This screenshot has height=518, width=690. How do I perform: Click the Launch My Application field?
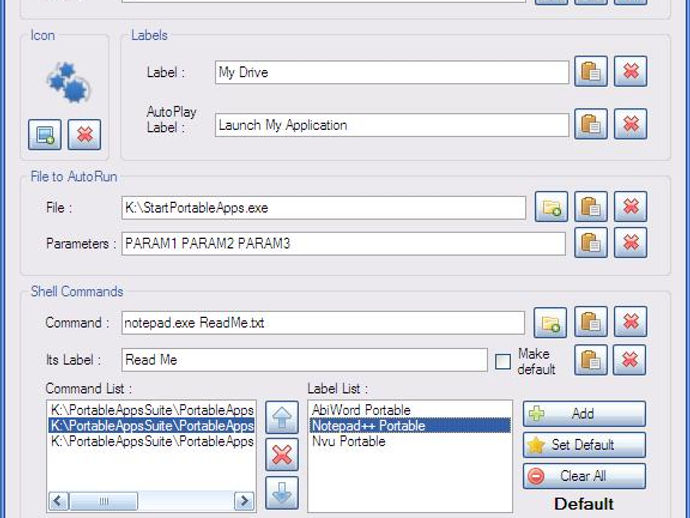[x=392, y=125]
